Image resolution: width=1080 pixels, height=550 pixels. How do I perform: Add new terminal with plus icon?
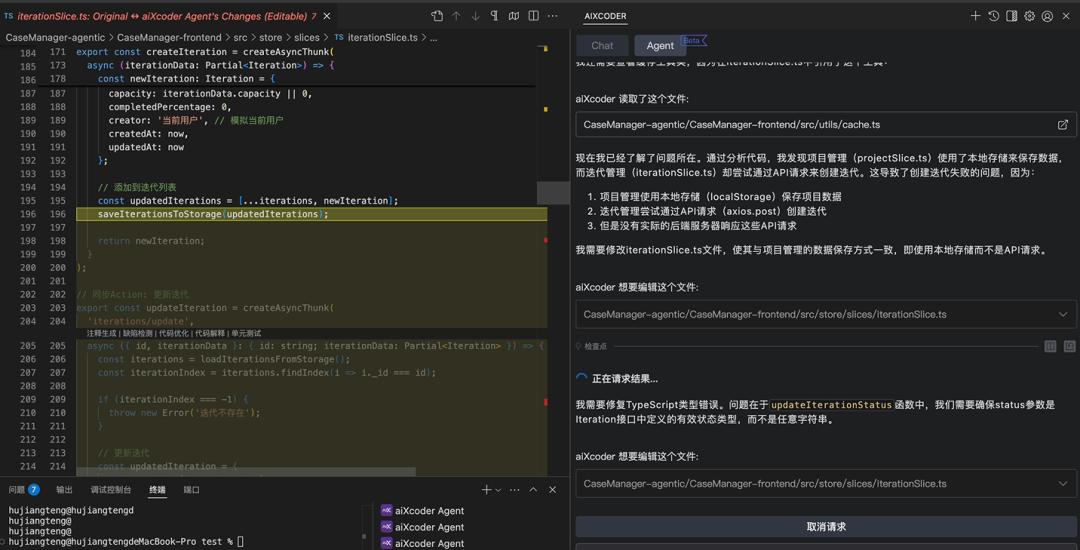coord(486,490)
